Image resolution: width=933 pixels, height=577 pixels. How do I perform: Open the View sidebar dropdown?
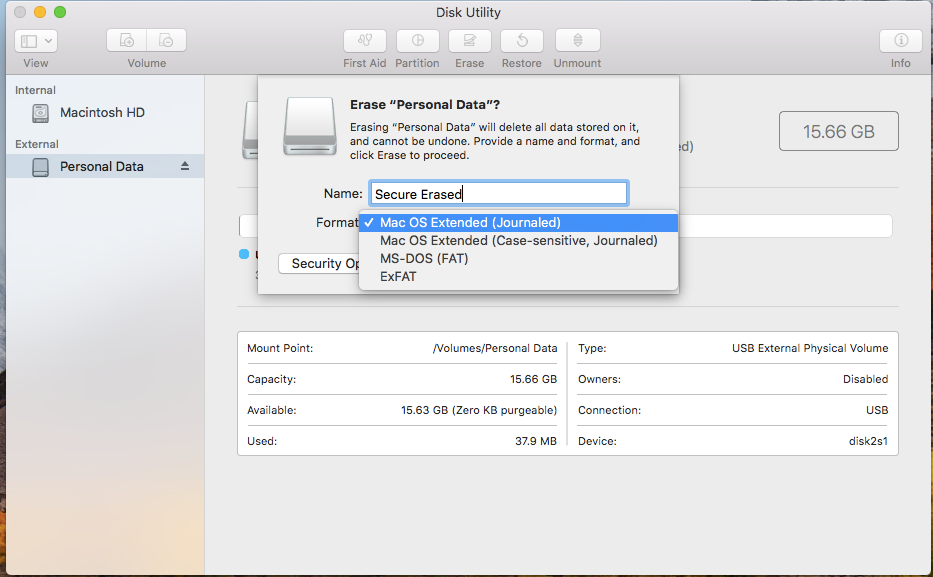(36, 41)
